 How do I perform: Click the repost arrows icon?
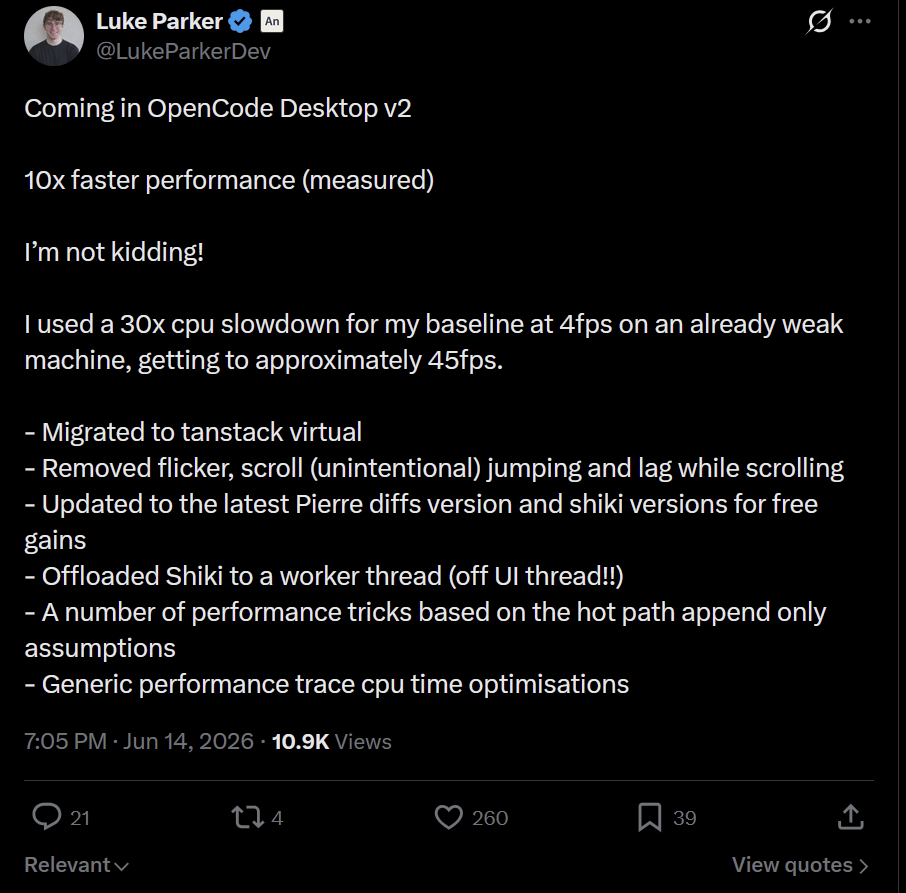[247, 817]
